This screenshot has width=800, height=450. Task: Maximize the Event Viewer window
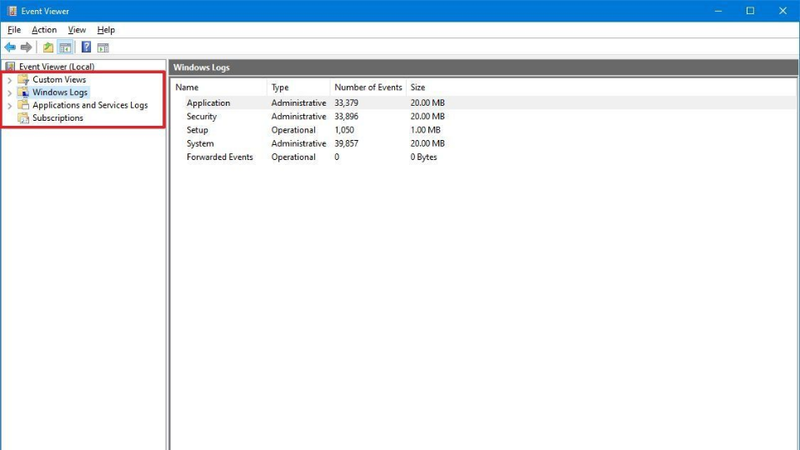pyautogui.click(x=750, y=11)
